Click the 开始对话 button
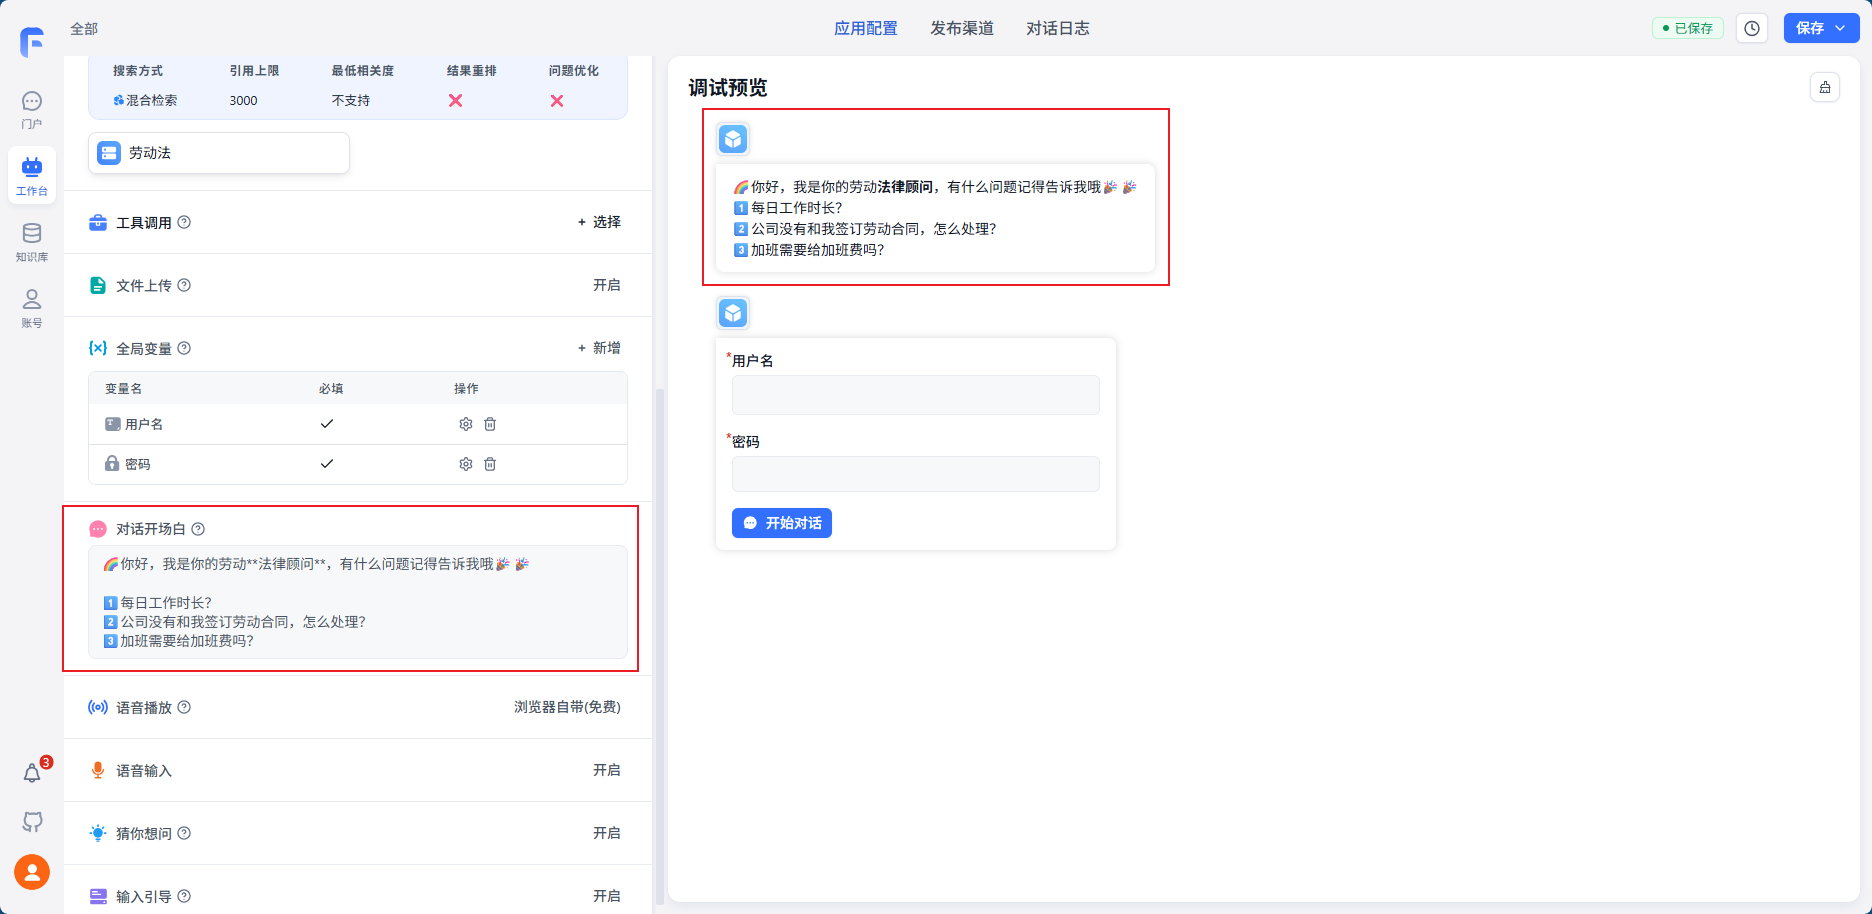The height and width of the screenshot is (914, 1872). [x=781, y=523]
